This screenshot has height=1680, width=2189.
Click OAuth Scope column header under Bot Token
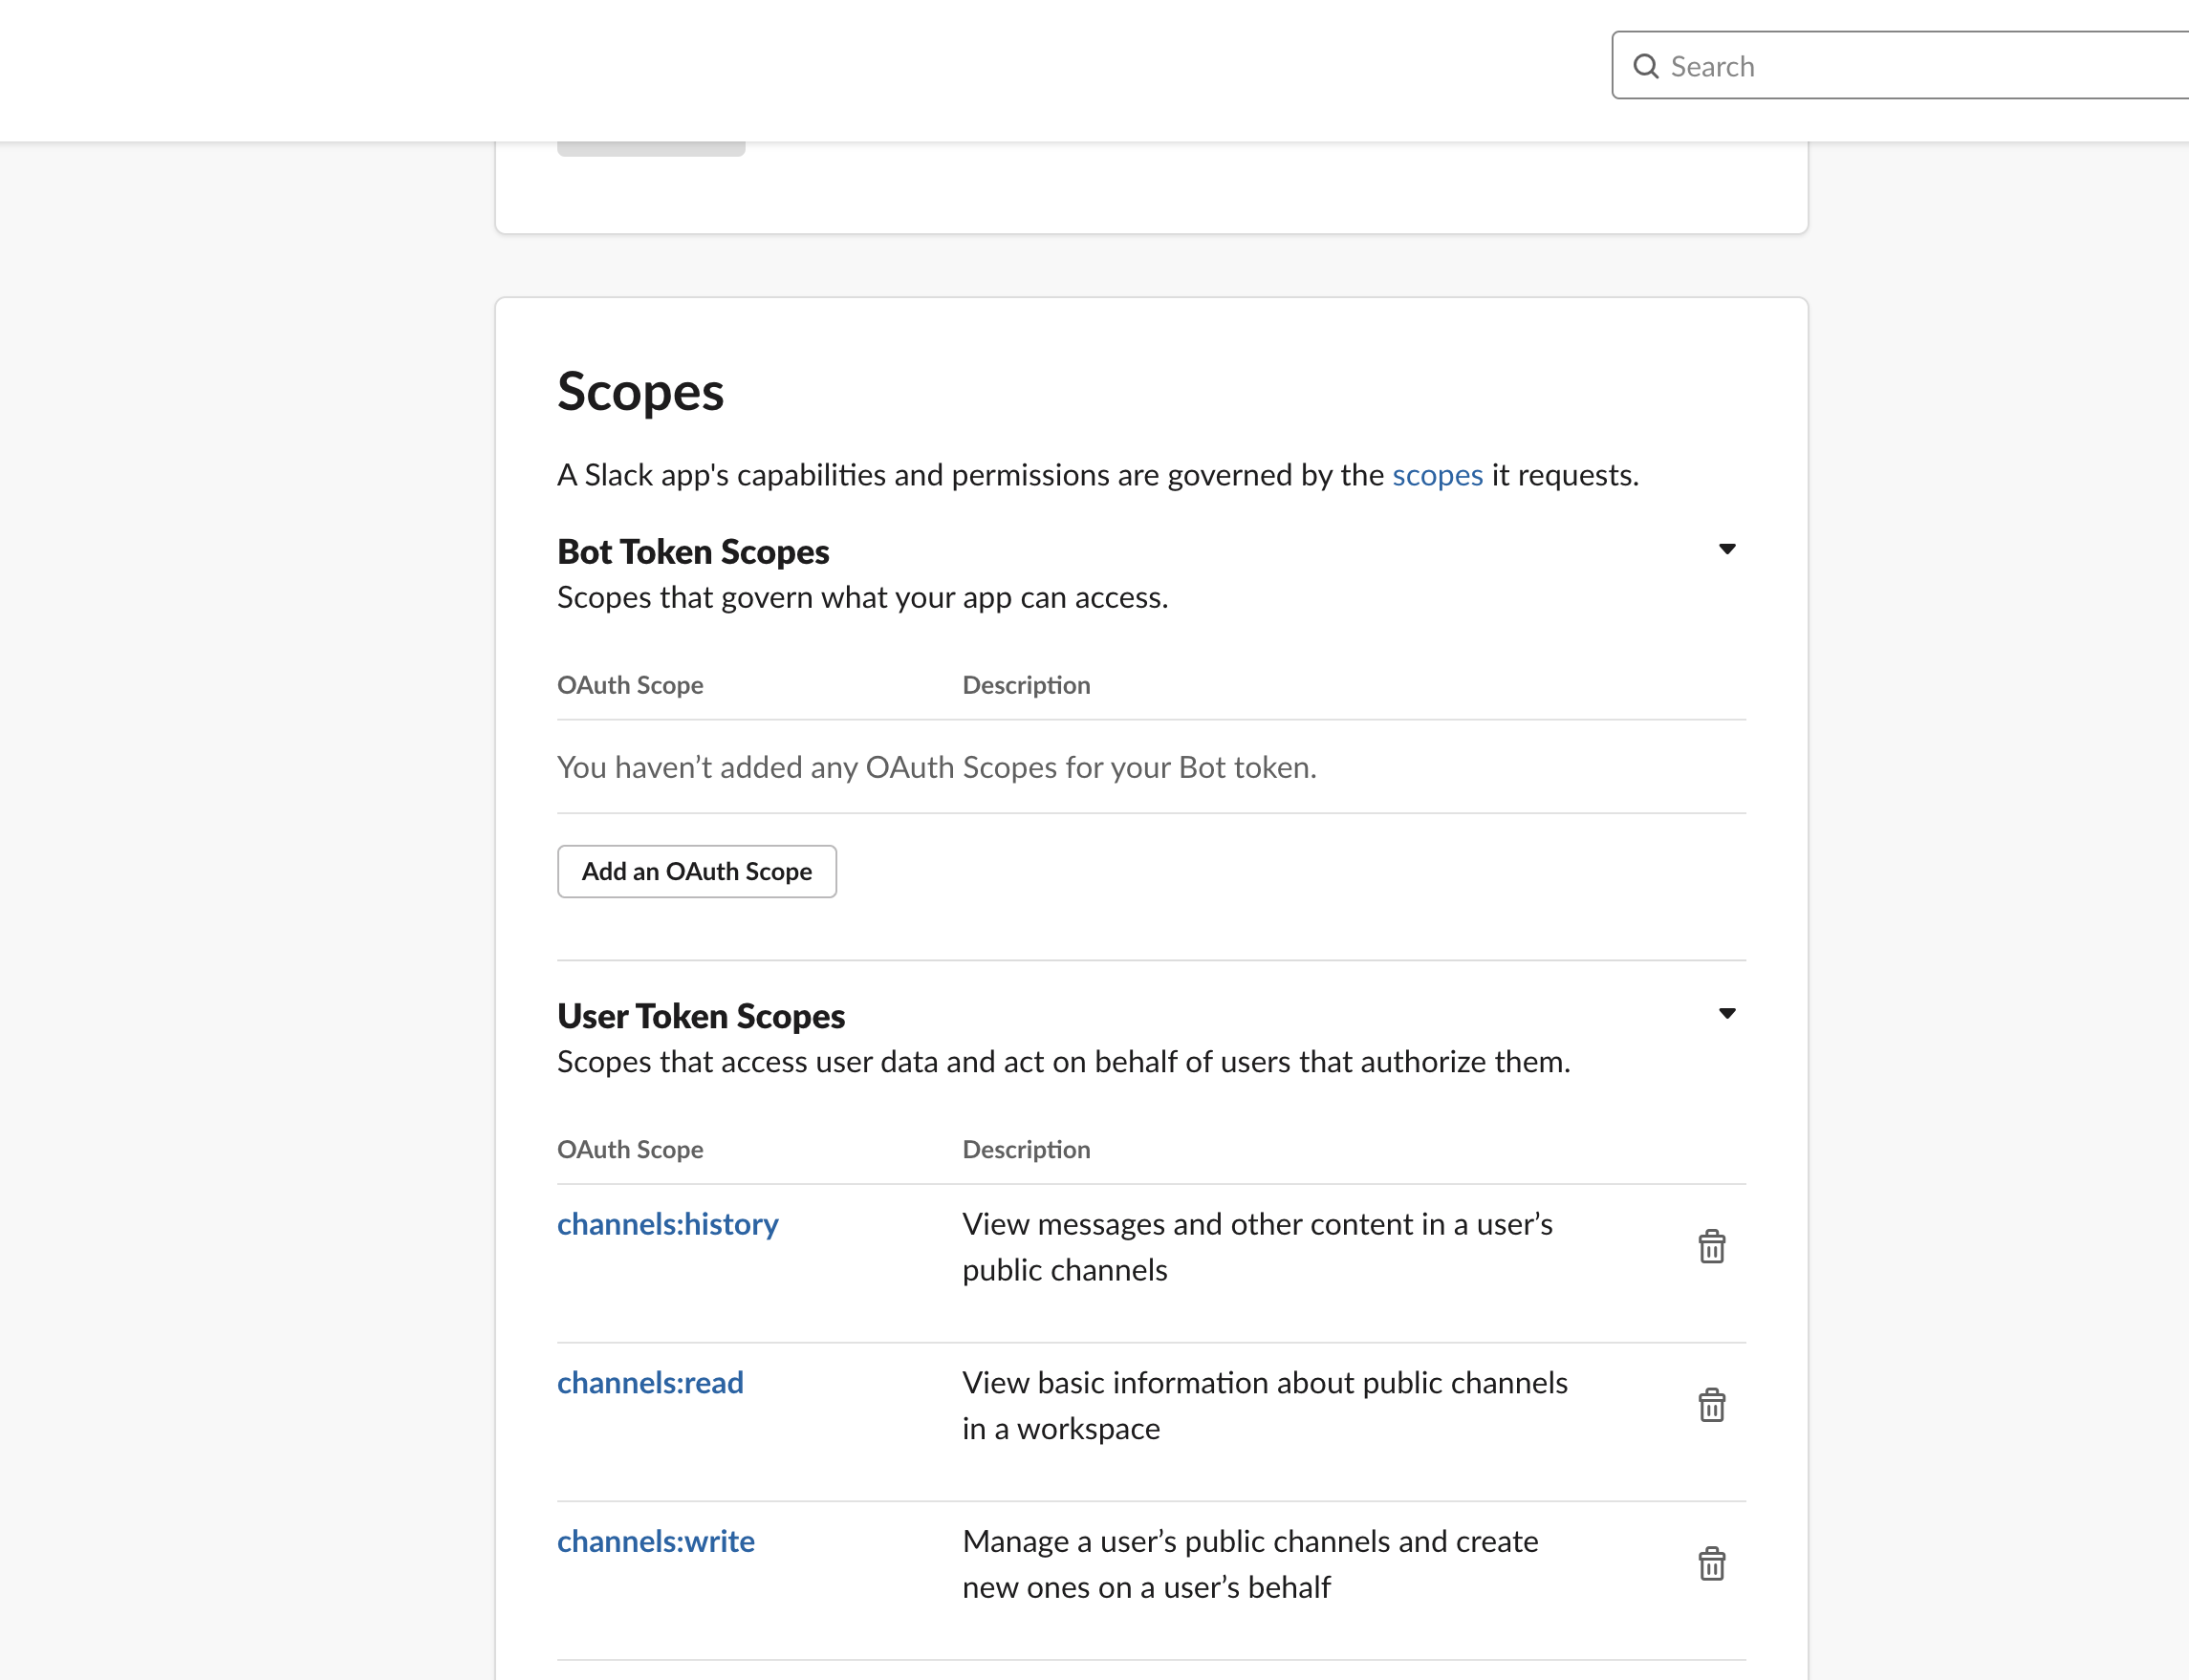[x=629, y=685]
